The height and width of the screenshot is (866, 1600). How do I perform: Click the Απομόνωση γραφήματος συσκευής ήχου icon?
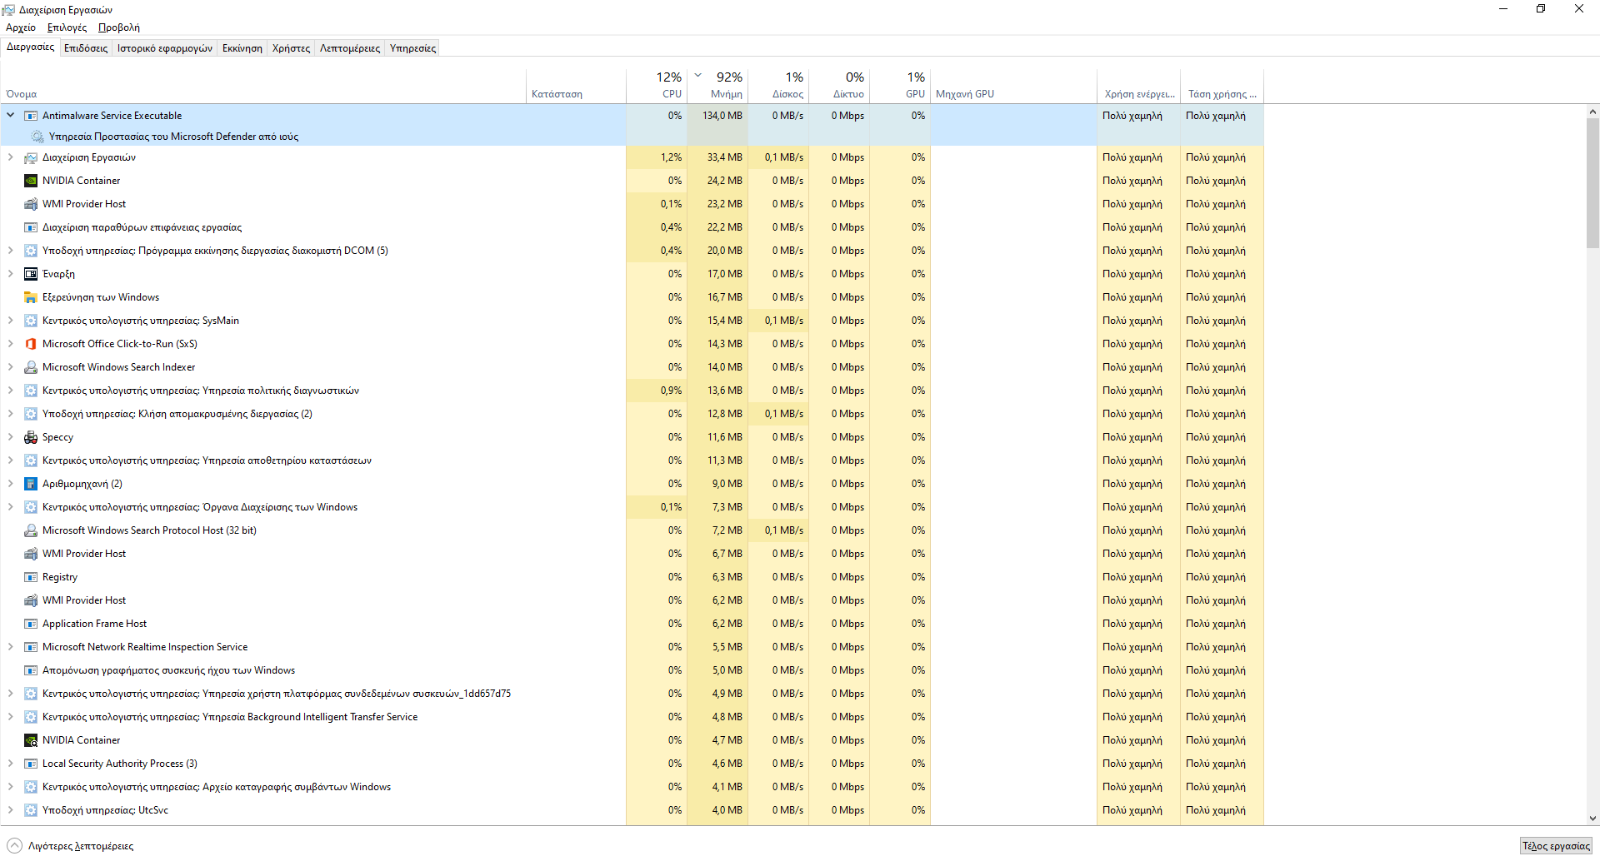(x=31, y=671)
